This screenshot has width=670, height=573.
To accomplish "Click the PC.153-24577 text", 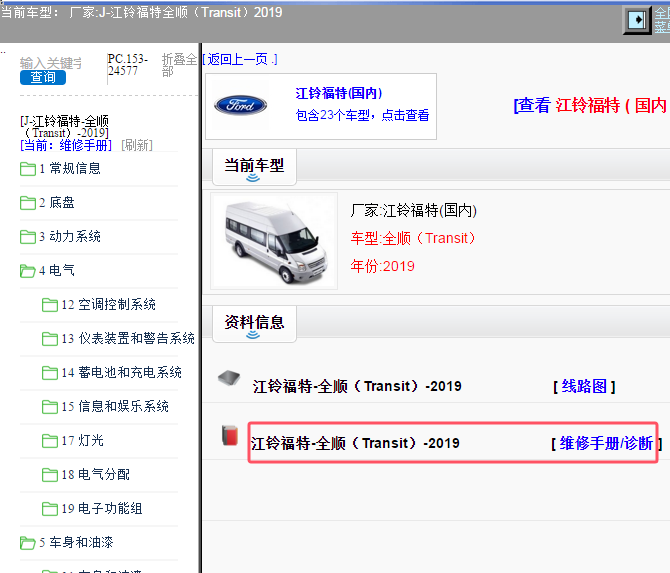I will pyautogui.click(x=127, y=65).
